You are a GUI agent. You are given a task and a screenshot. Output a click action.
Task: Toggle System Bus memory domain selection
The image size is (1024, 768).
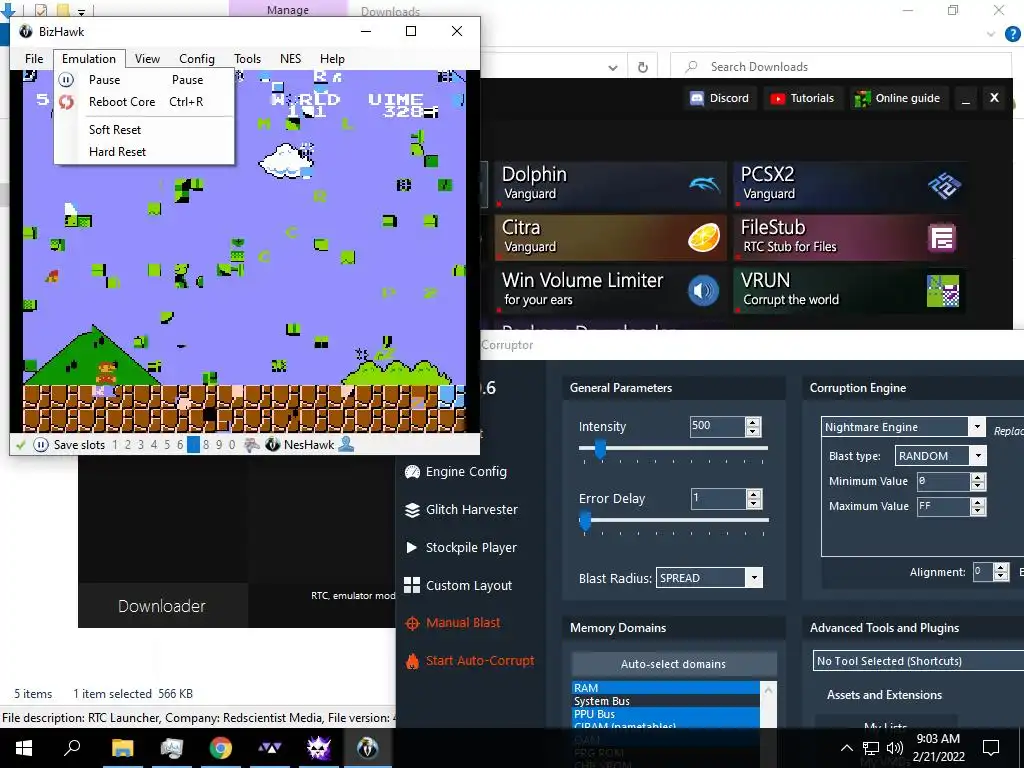coord(665,701)
